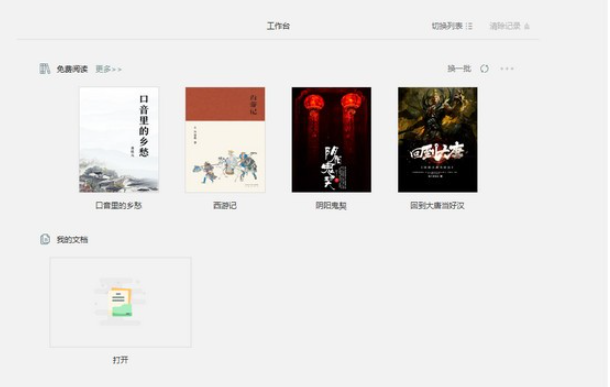This screenshot has height=387, width=610.
Task: Click 清除记录 text button
Action: (505, 26)
